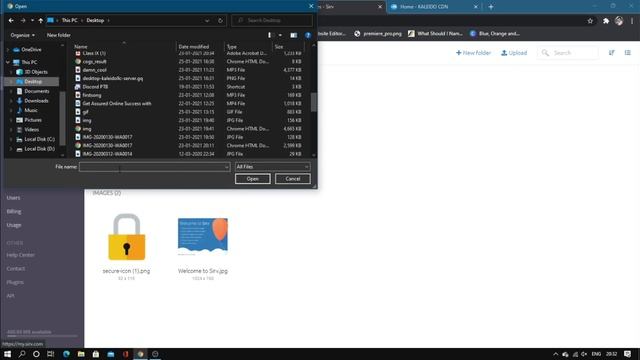The width and height of the screenshot is (640, 360).
Task: Collapse the This PC tree node
Action: pyautogui.click(x=8, y=62)
